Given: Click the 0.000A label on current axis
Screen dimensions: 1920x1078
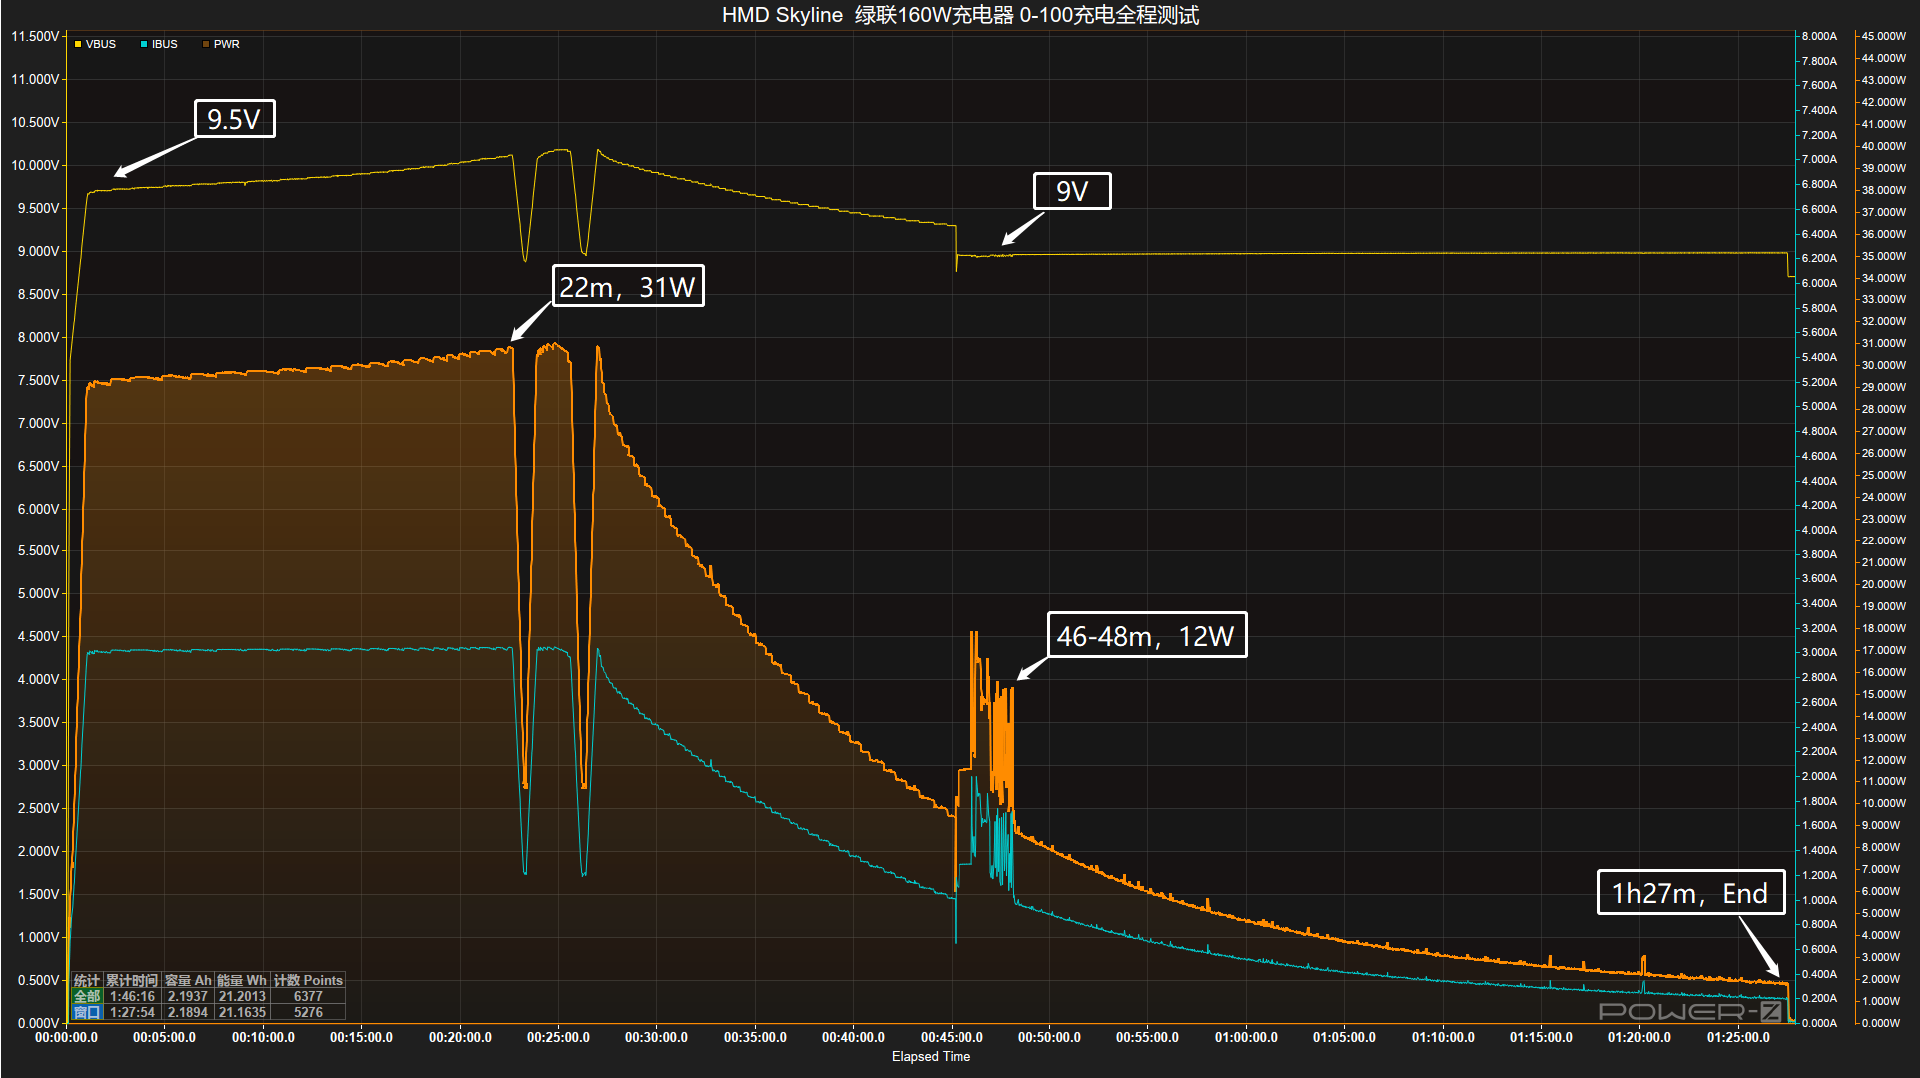Looking at the screenshot, I should (x=1819, y=1023).
